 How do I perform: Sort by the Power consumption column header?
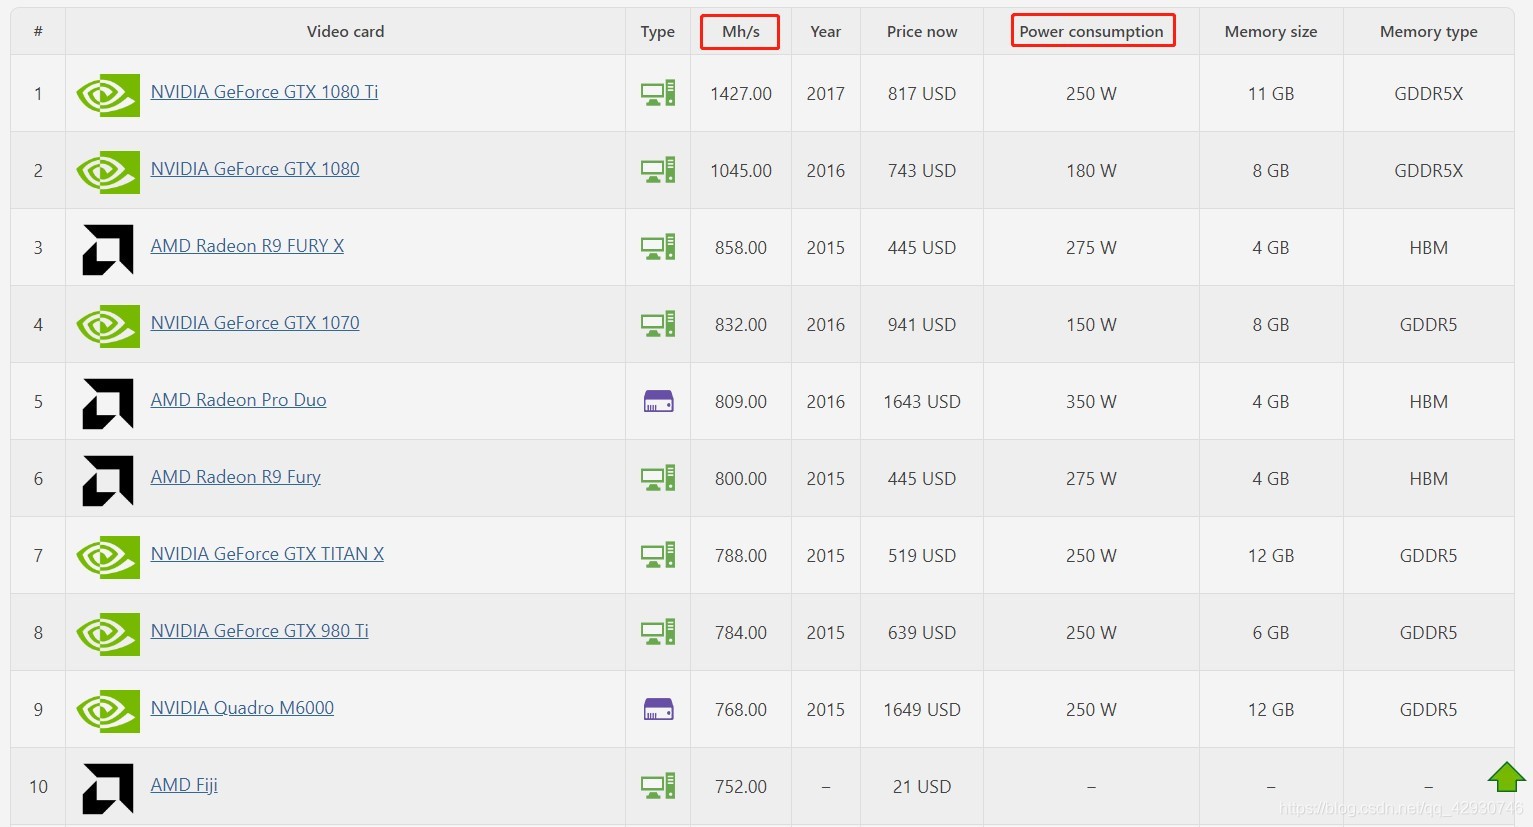click(1091, 32)
